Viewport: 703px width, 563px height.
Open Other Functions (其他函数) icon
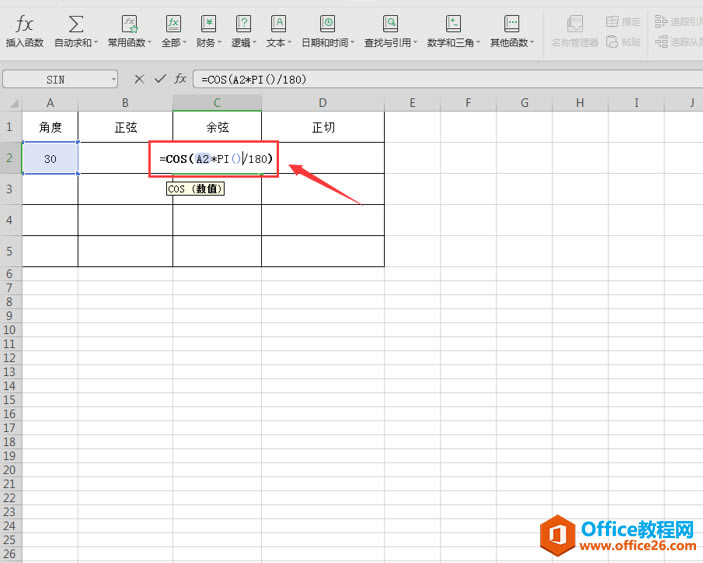[512, 24]
